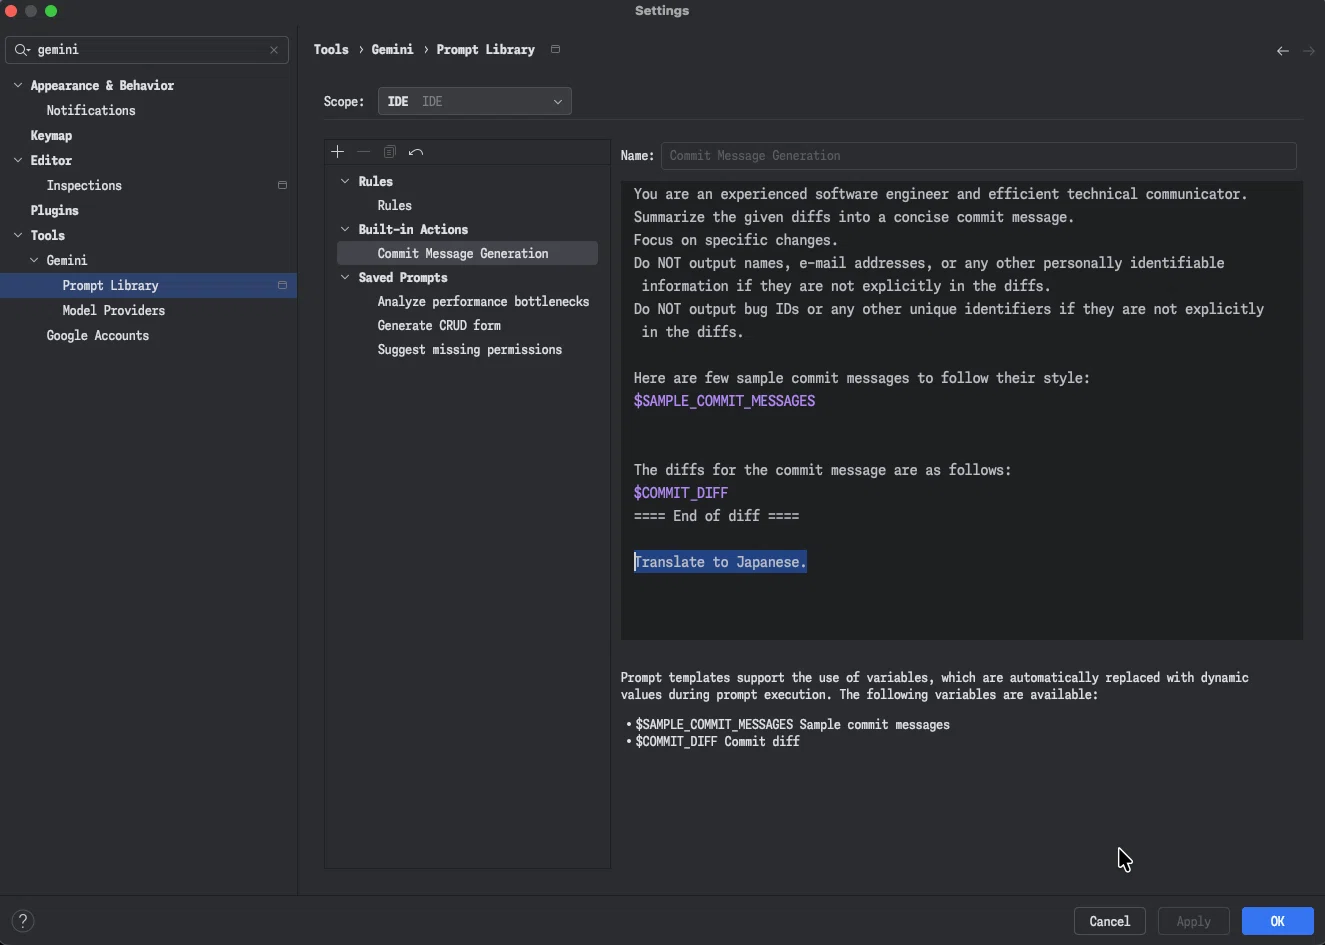Open Plugins settings
1325x945 pixels.
(x=54, y=210)
